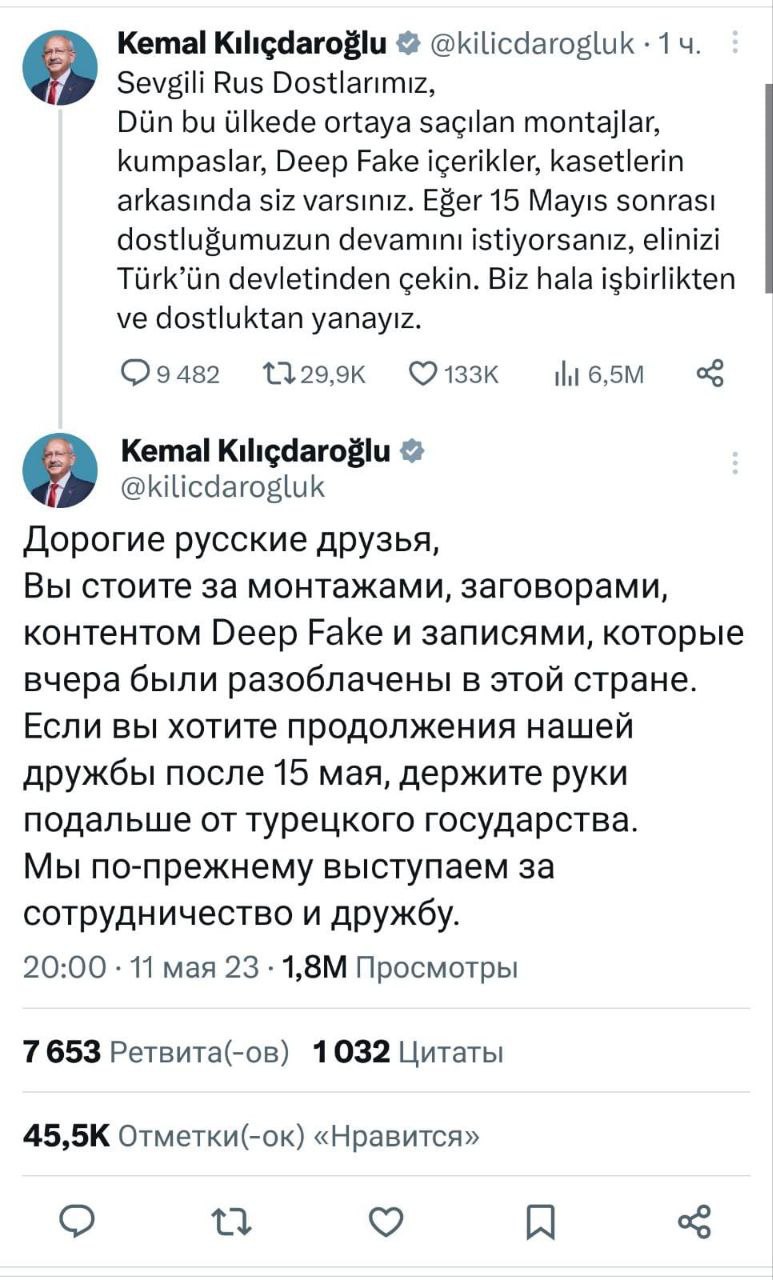The image size is (773, 1280).
Task: Open the 20:00 · 11 мая 23 timestamp
Action: (x=140, y=967)
